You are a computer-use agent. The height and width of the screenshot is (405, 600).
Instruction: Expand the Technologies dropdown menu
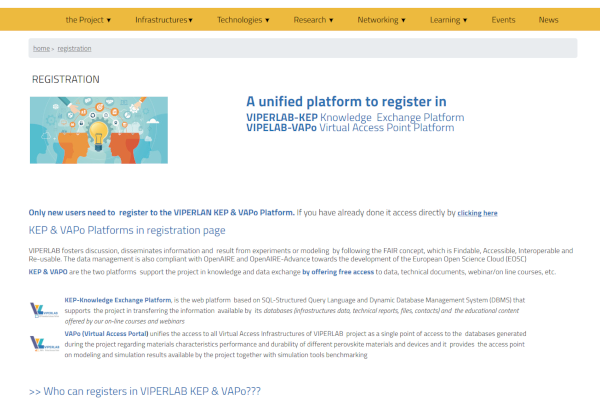click(x=243, y=19)
